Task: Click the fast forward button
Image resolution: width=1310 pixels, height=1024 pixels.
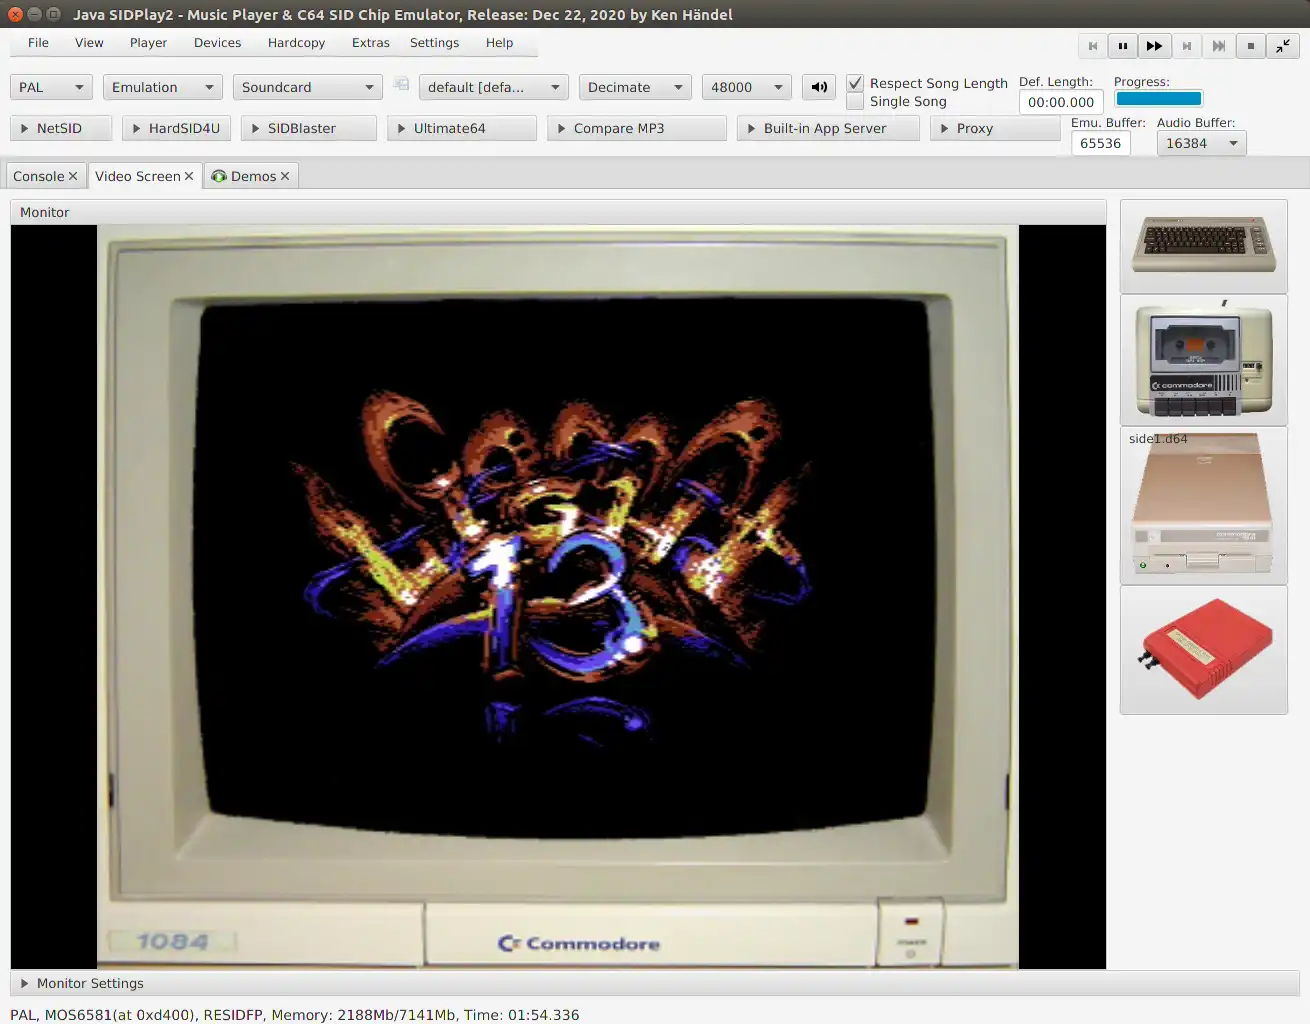Action: pyautogui.click(x=1154, y=46)
